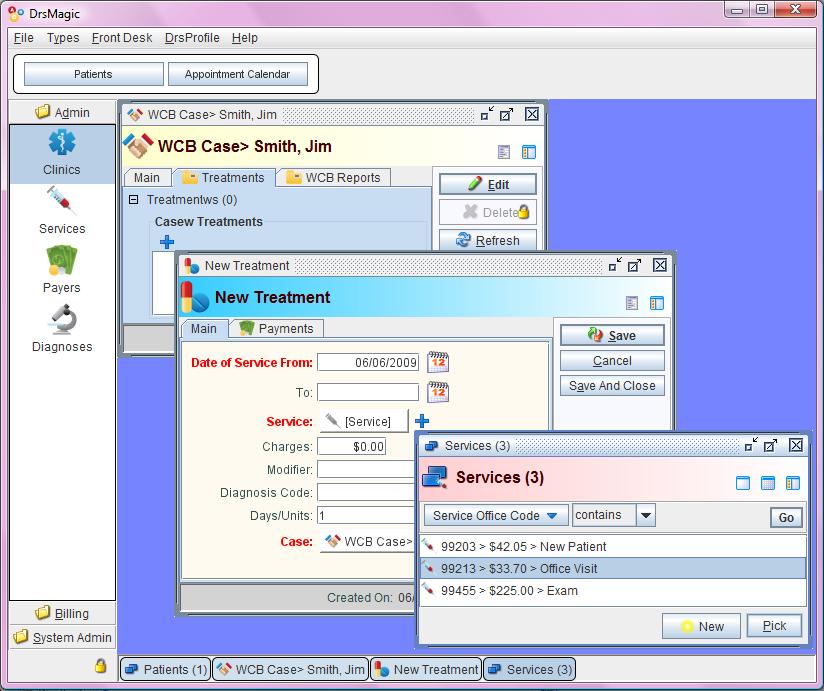
Task: Click the form view icon in the WCB Case header
Action: 503,152
